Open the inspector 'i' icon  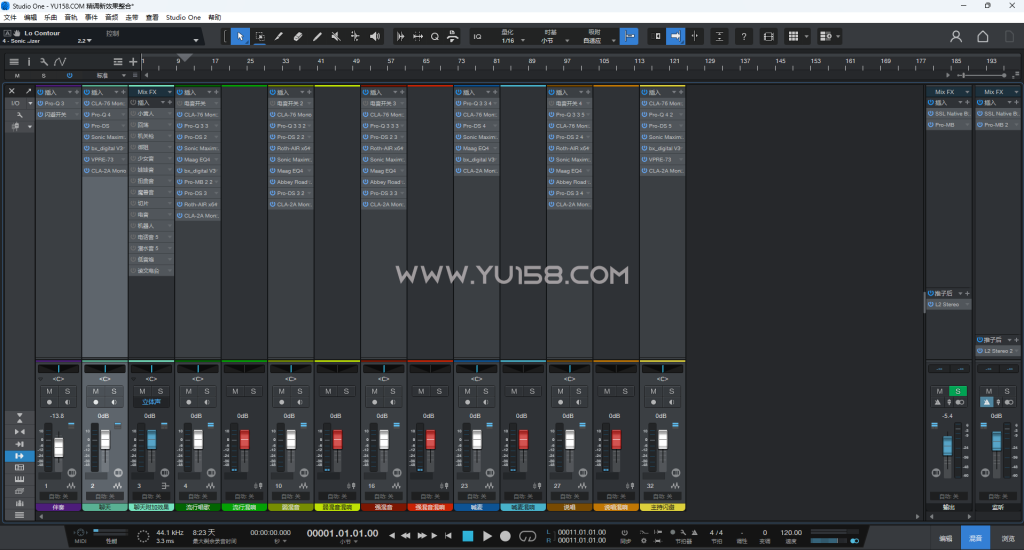29,61
